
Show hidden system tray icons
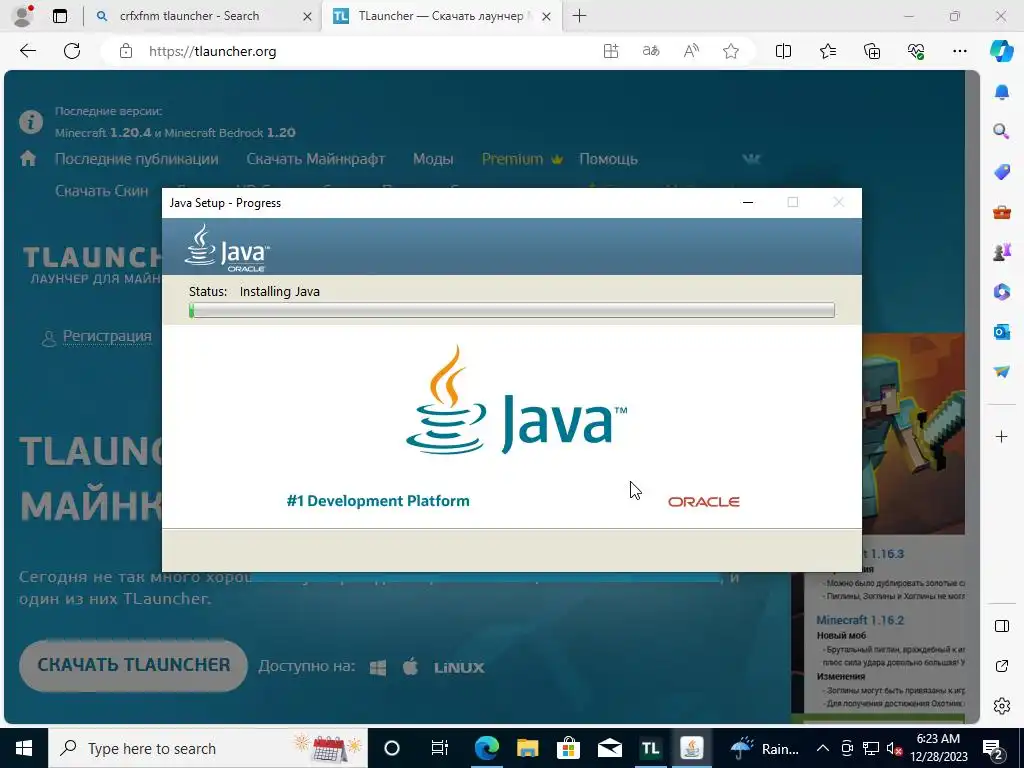pyautogui.click(x=823, y=748)
